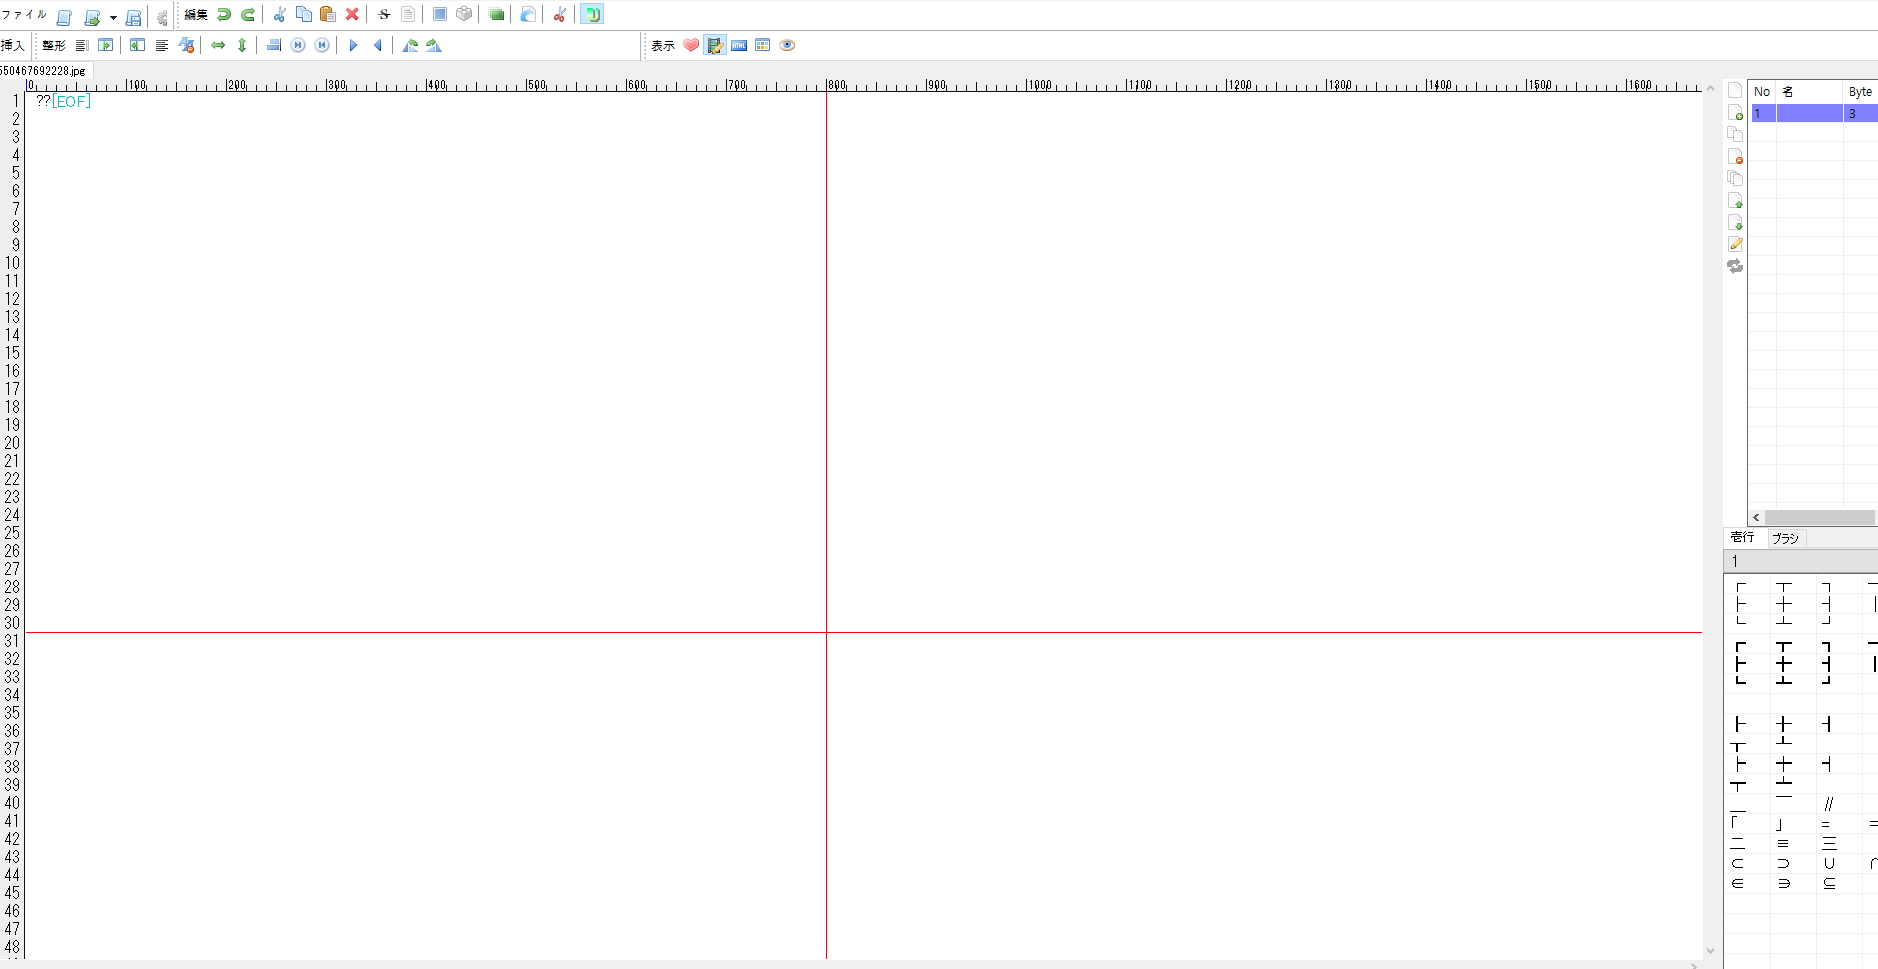Click the scissors cut icon

click(x=280, y=14)
